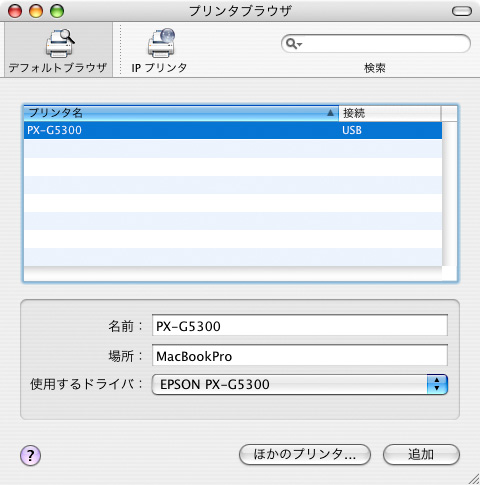
Task: Click the ほかのプリンタ... button
Action: [305, 454]
